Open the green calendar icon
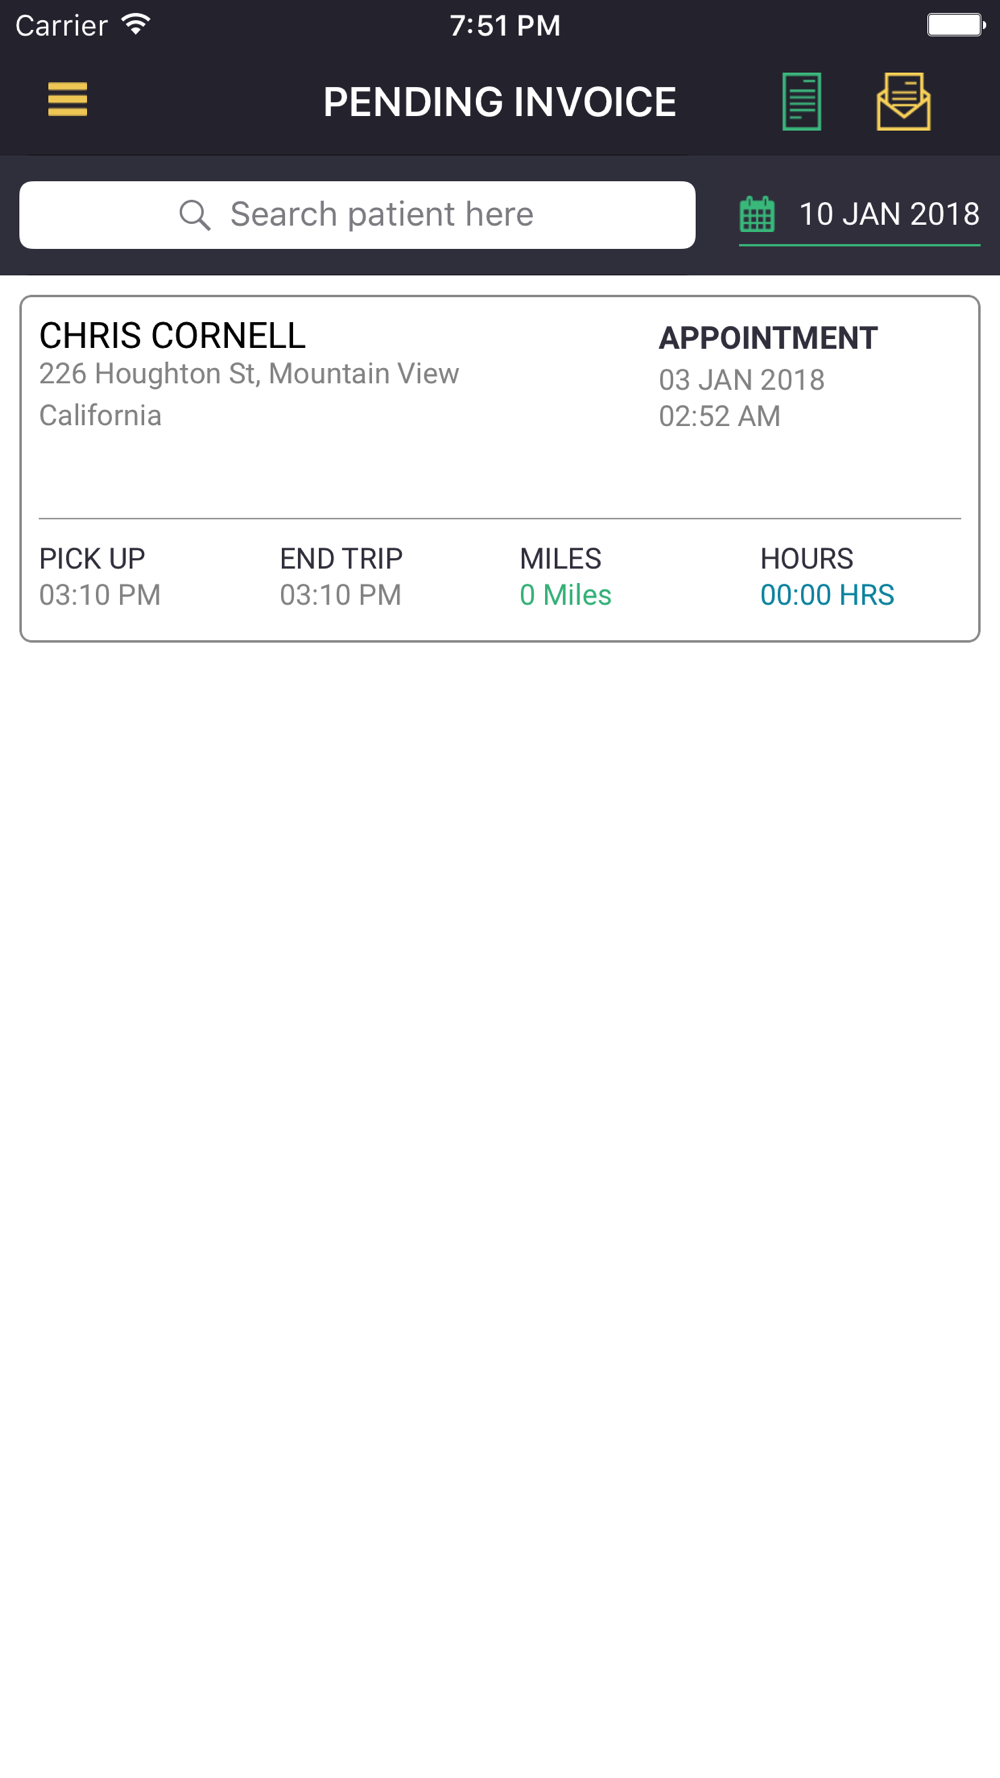This screenshot has height=1778, width=1000. pyautogui.click(x=757, y=215)
